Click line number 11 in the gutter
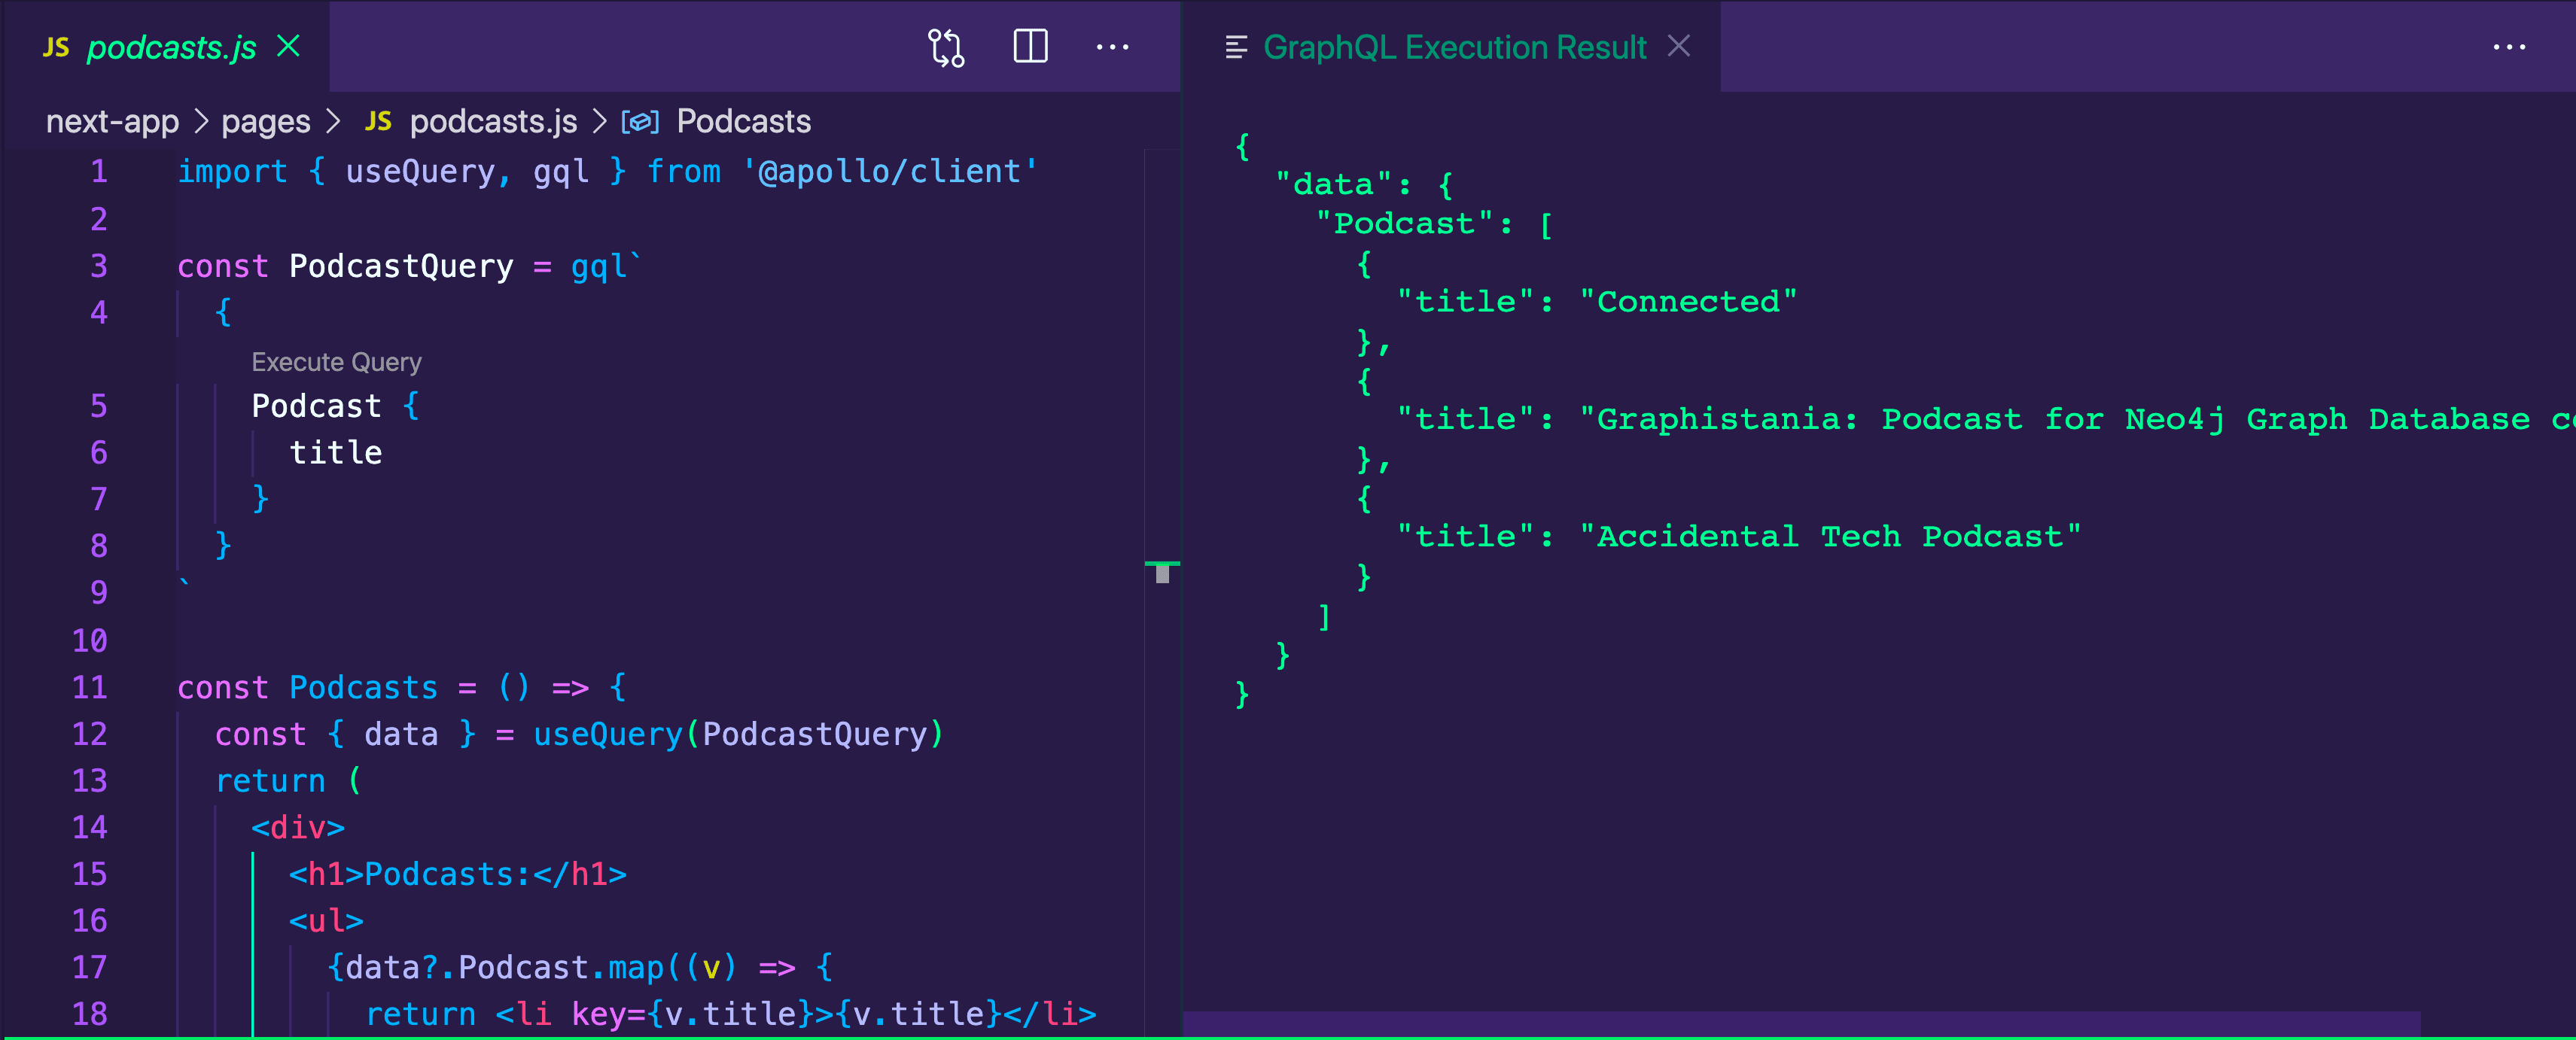 tap(90, 688)
